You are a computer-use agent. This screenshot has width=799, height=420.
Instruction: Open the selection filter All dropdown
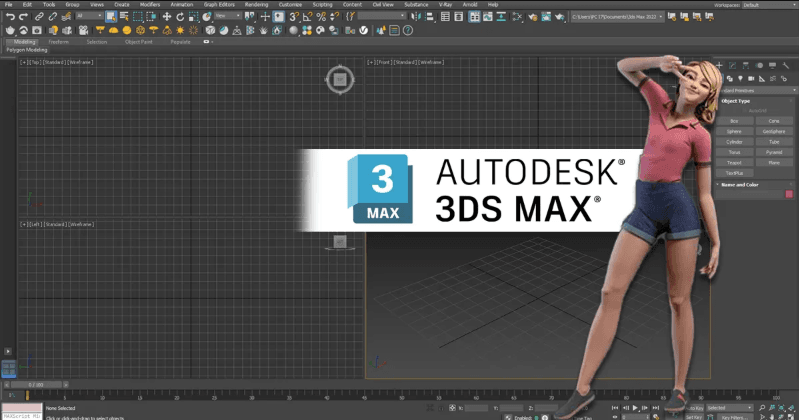coord(89,16)
